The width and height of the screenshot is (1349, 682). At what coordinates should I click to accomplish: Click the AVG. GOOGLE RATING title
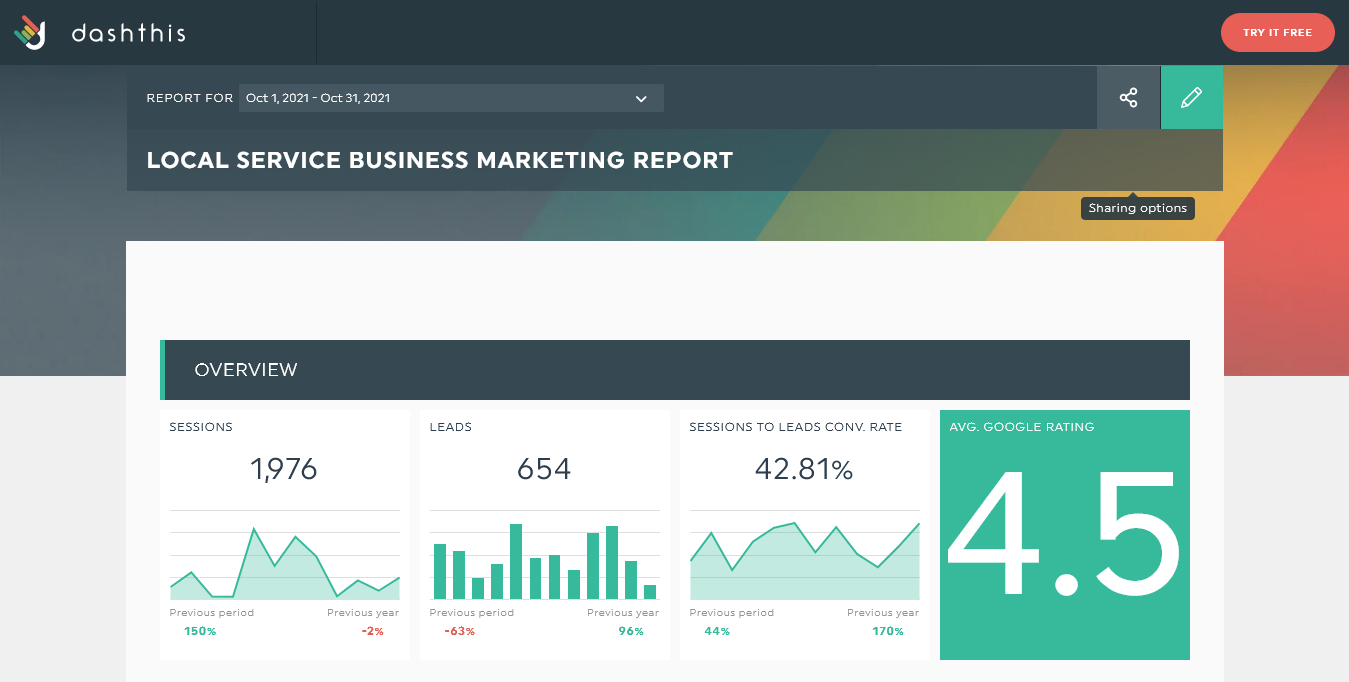(1022, 427)
